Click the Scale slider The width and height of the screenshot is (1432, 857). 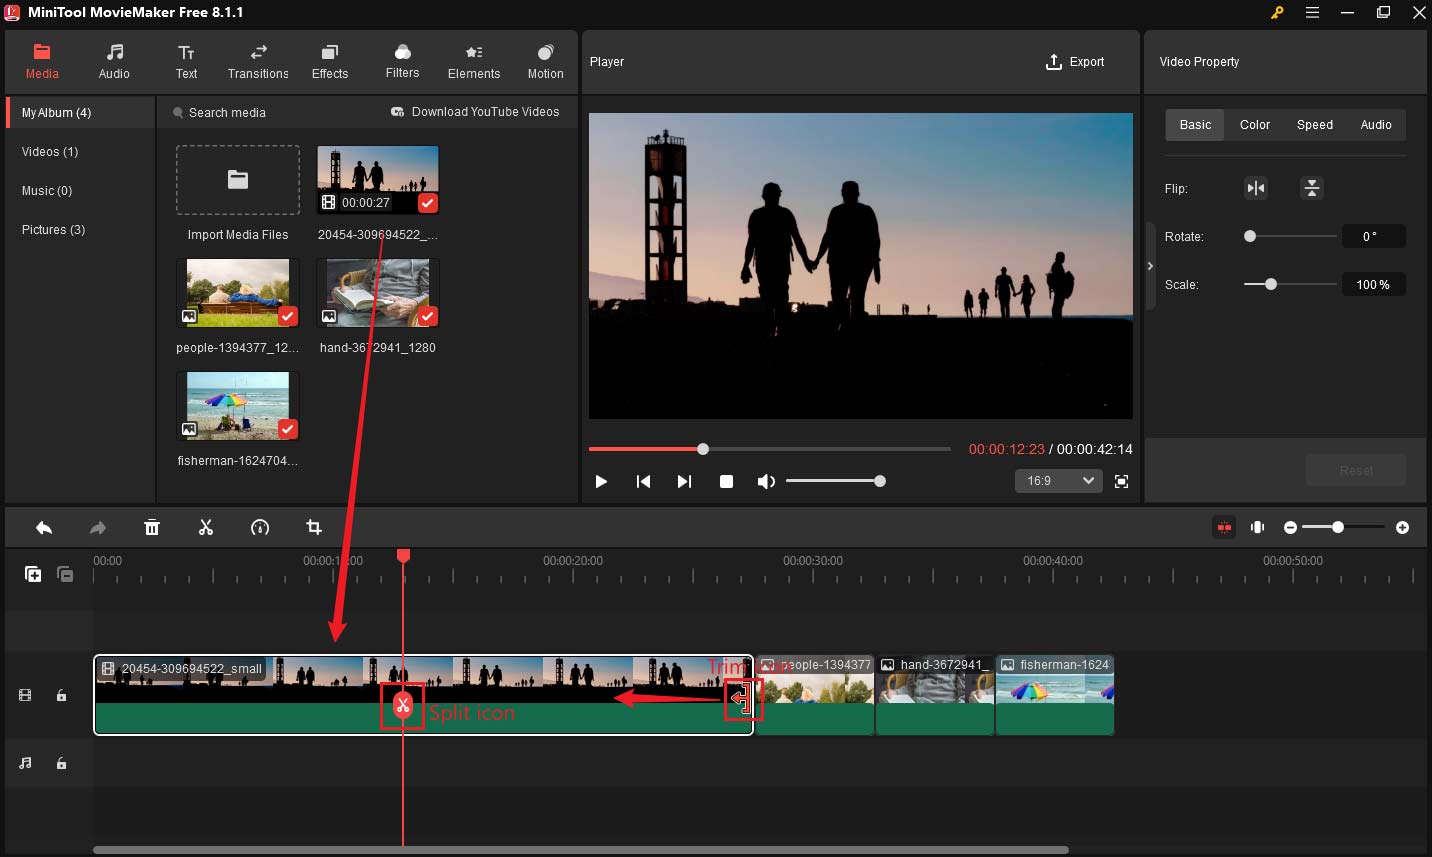tap(1290, 284)
